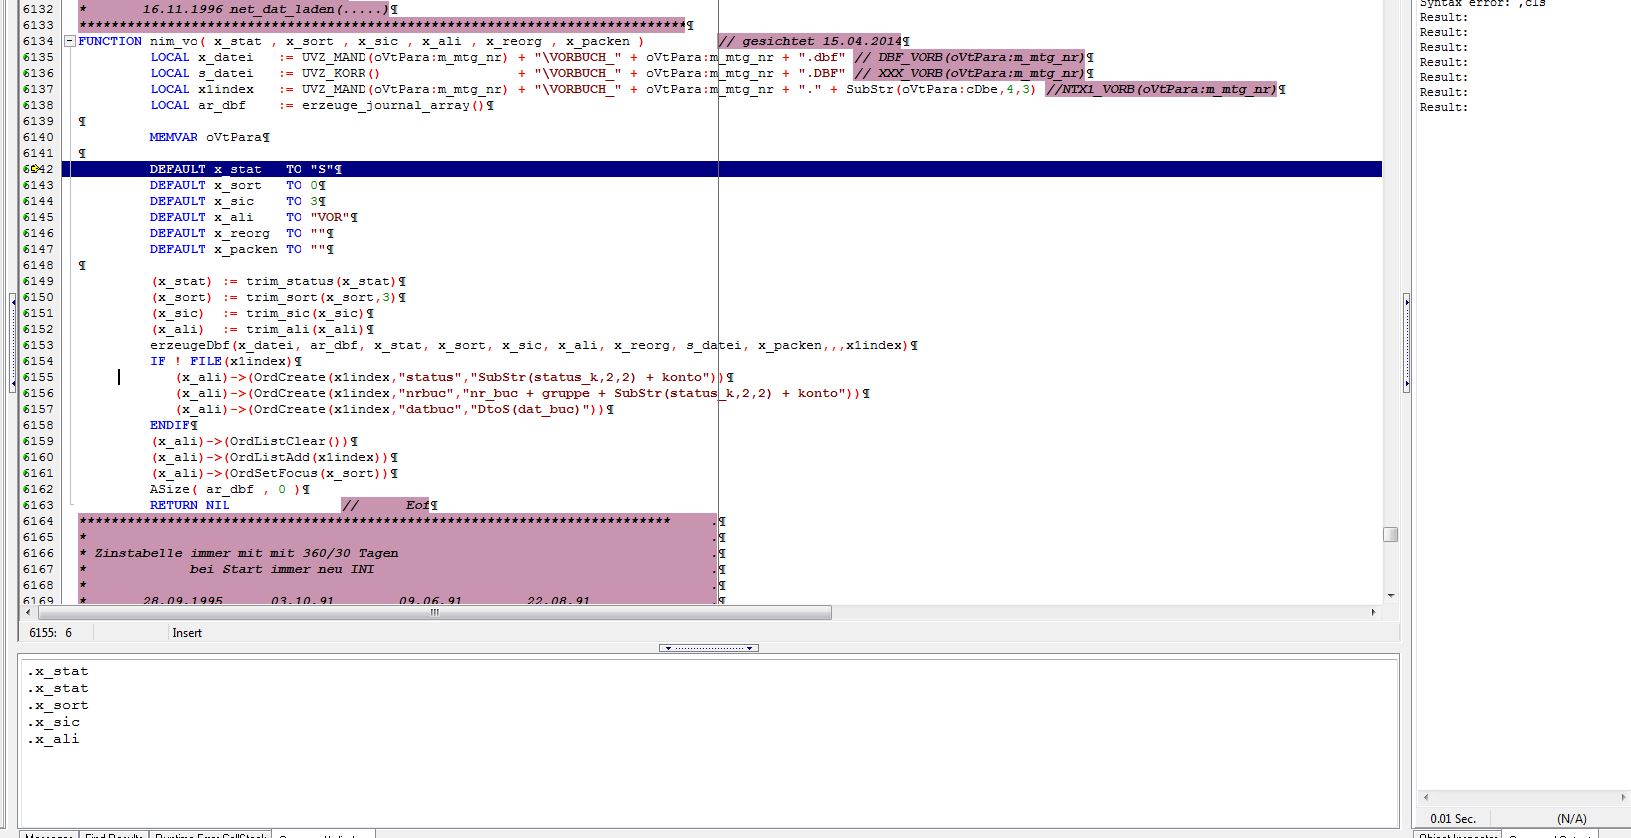
Task: Open the Find Results tab at bottom
Action: pyautogui.click(x=114, y=834)
